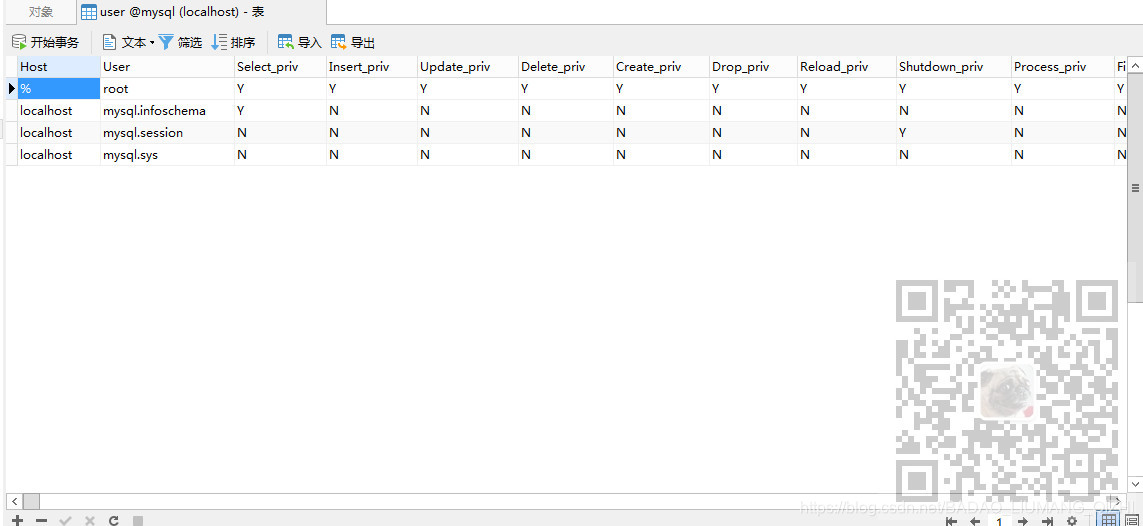Select Shutdown_priv 'Y' cell in mysql.session row
The width and height of the screenshot is (1143, 526).
click(x=953, y=133)
